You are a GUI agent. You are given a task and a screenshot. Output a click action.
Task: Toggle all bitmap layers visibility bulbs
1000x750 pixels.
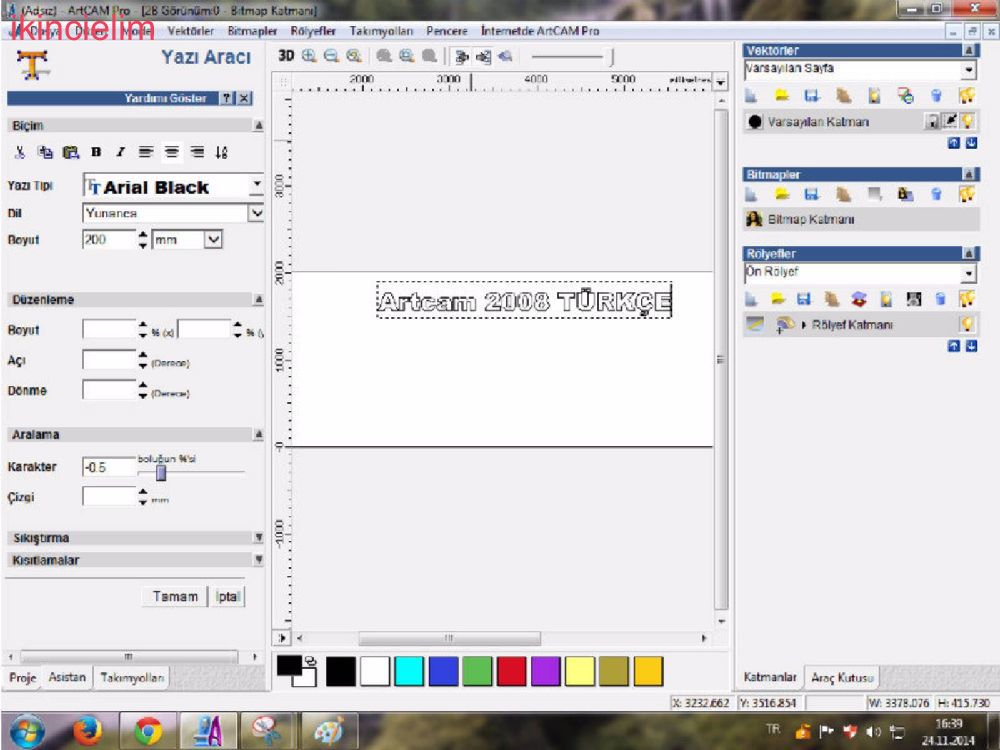tap(967, 195)
